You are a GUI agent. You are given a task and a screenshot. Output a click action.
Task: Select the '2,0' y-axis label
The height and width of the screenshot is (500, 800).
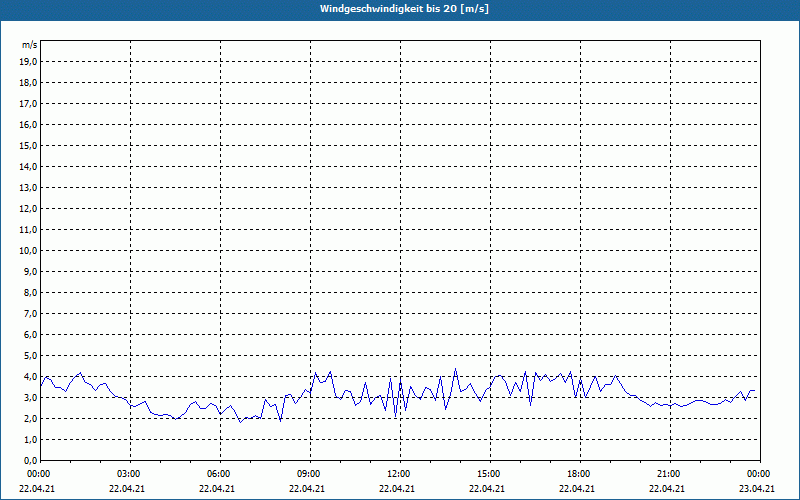(30, 418)
